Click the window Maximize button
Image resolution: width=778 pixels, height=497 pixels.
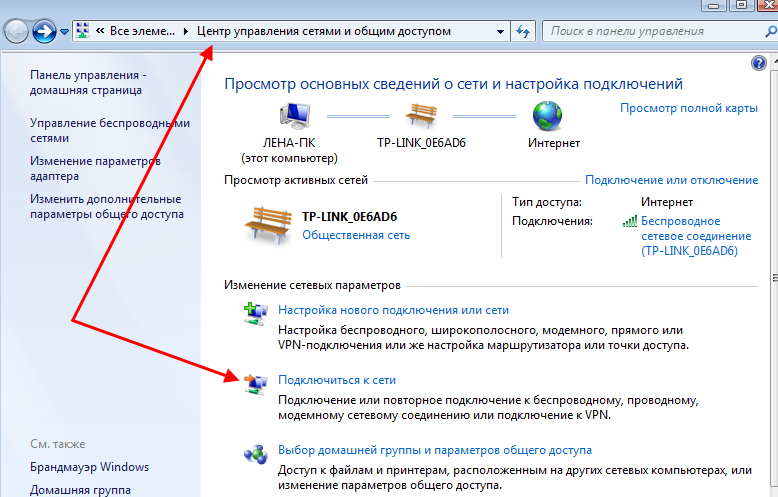(741, 5)
